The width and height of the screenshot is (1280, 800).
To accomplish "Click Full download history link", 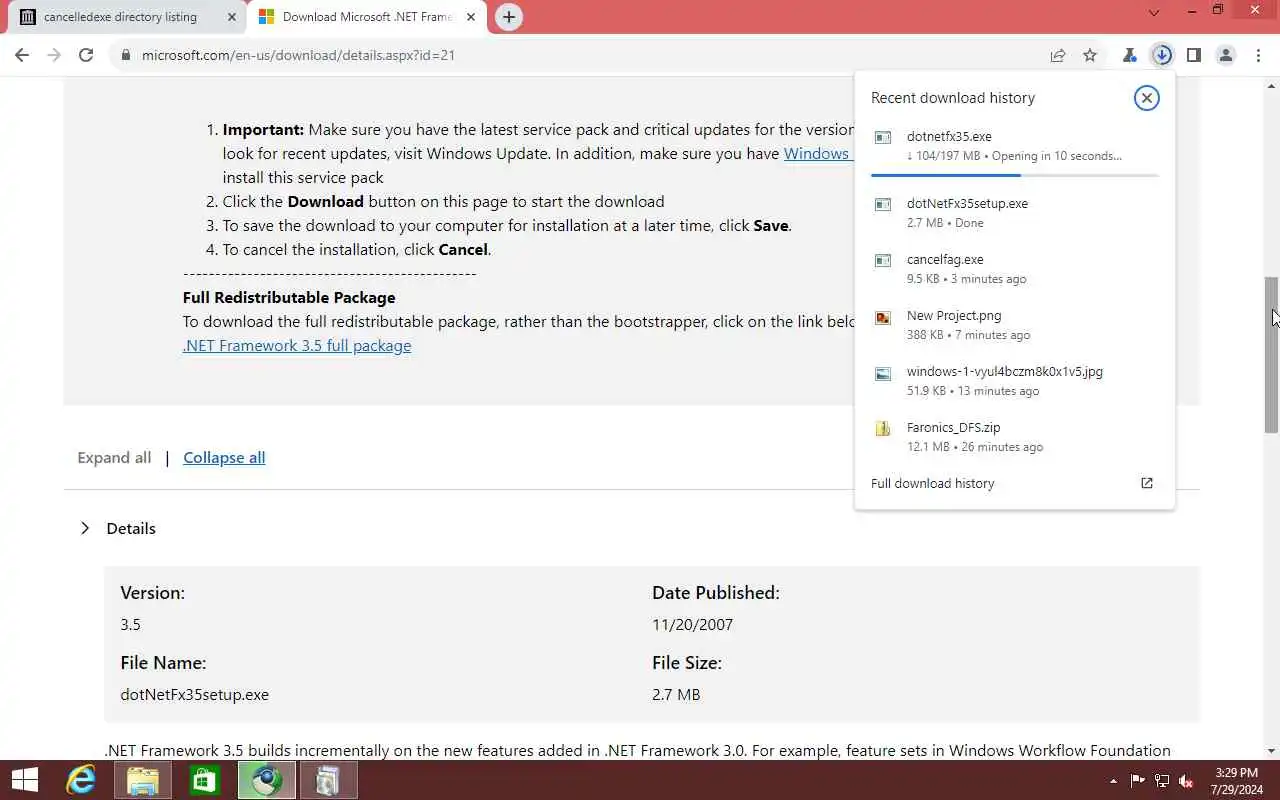I will [932, 483].
